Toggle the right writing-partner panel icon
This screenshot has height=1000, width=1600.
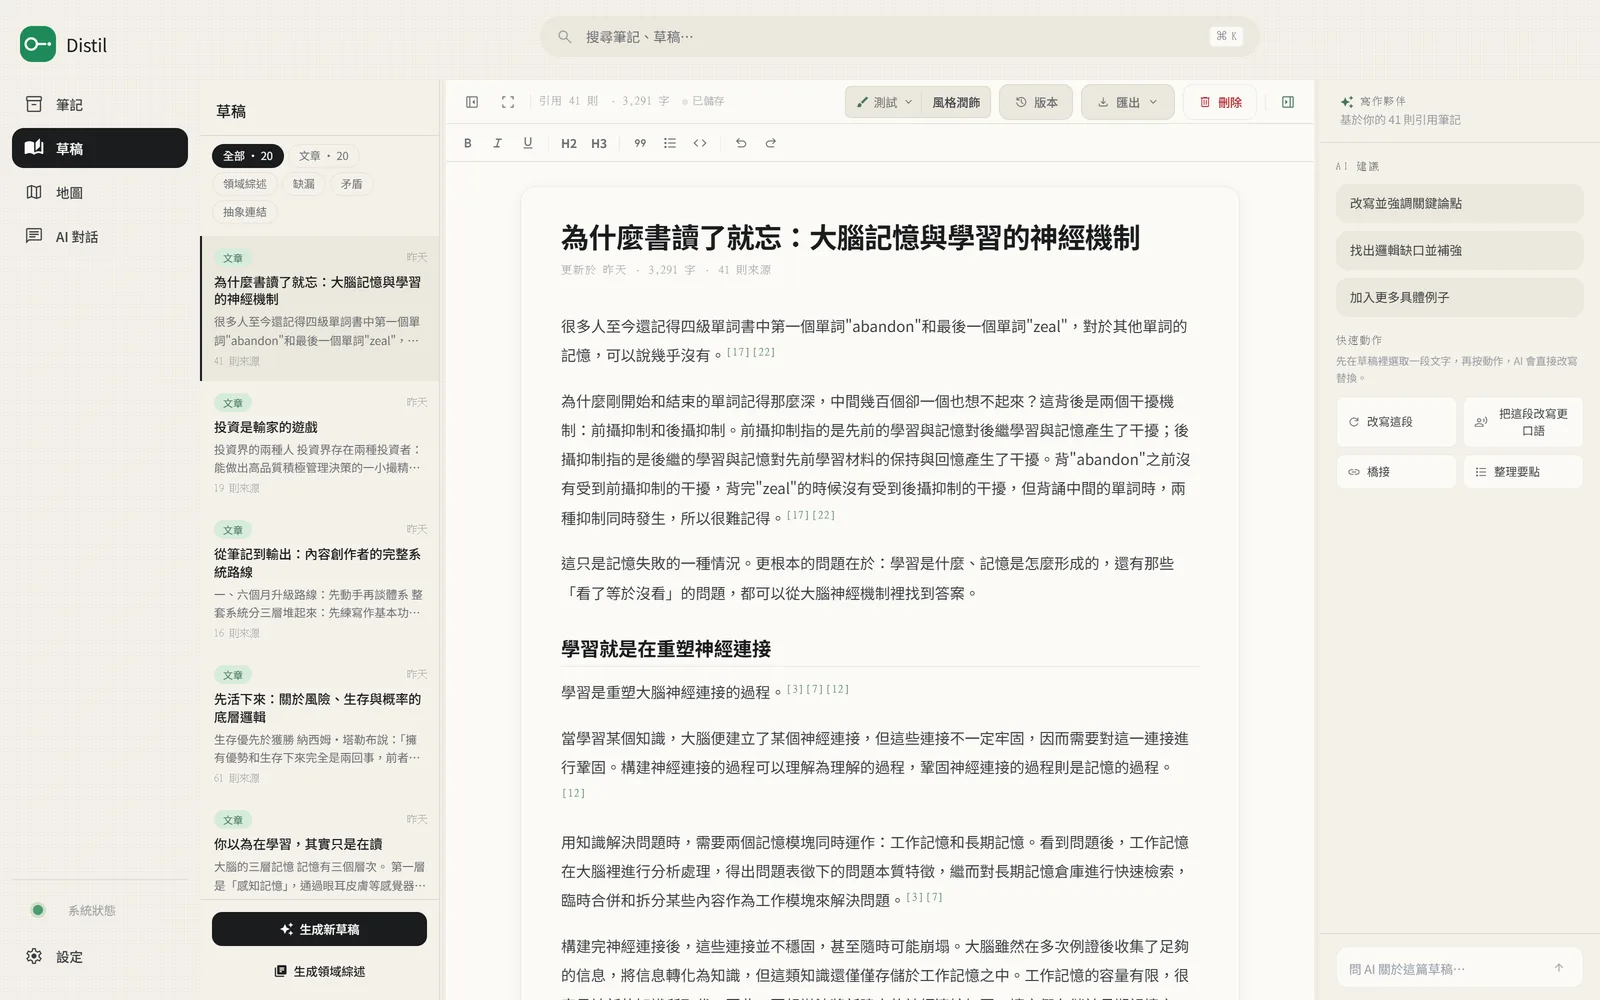pyautogui.click(x=1288, y=102)
